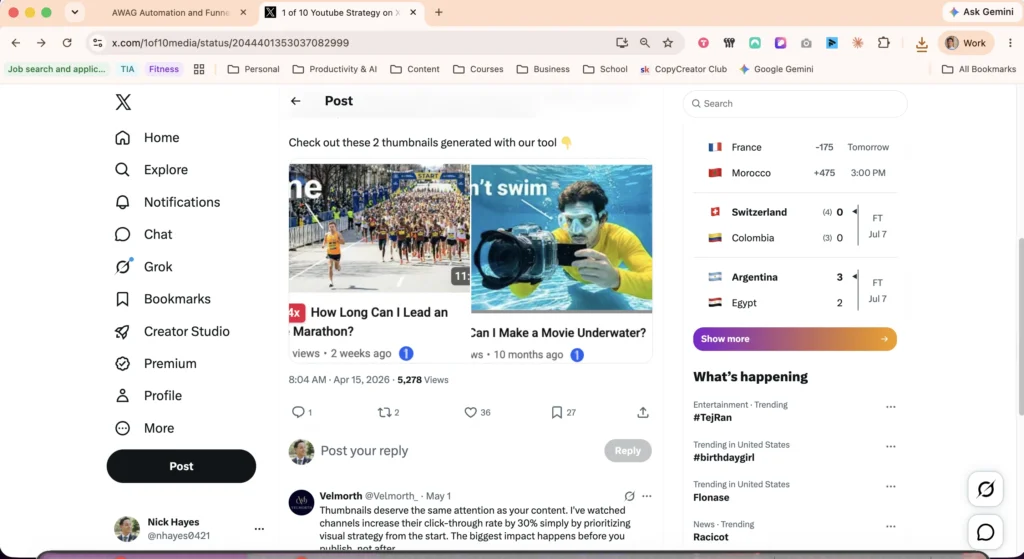This screenshot has width=1024, height=559.
Task: Reload the page
Action: 67,43
